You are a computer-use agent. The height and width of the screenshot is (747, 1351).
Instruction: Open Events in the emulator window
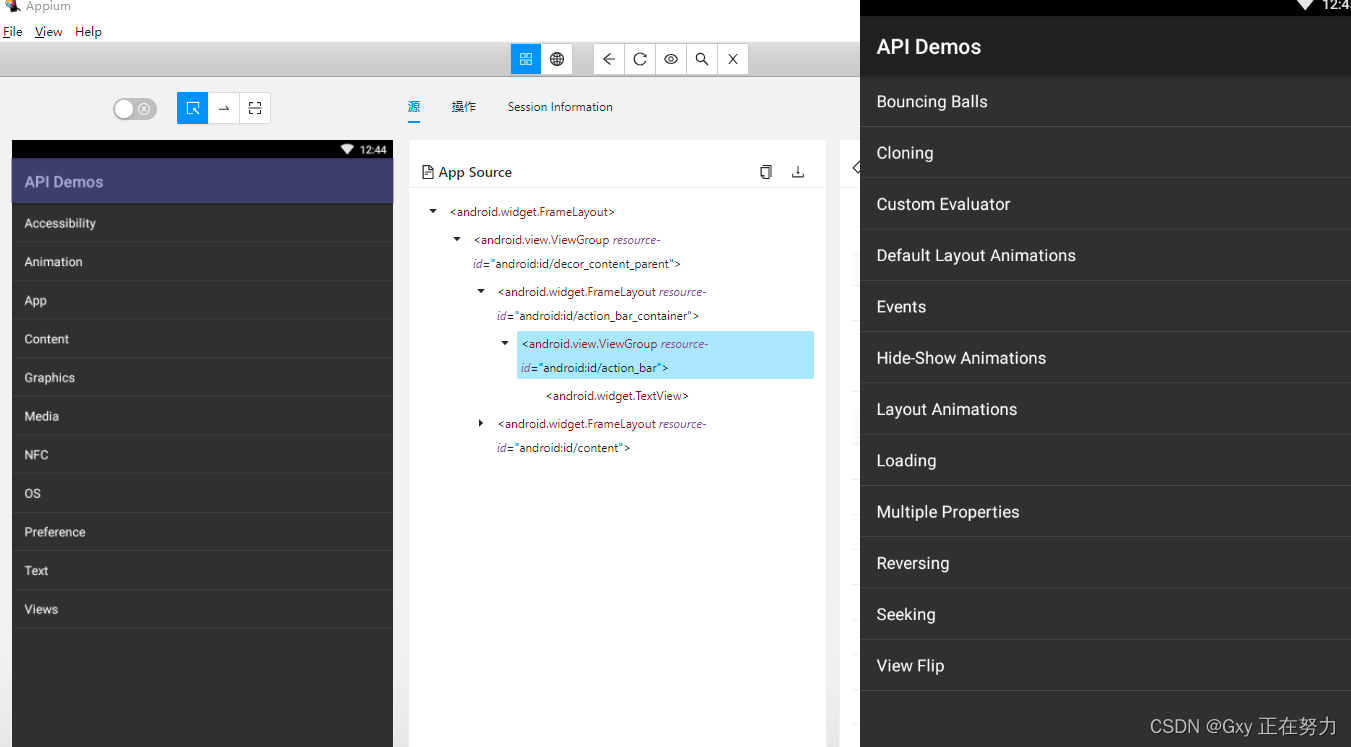click(x=1105, y=307)
